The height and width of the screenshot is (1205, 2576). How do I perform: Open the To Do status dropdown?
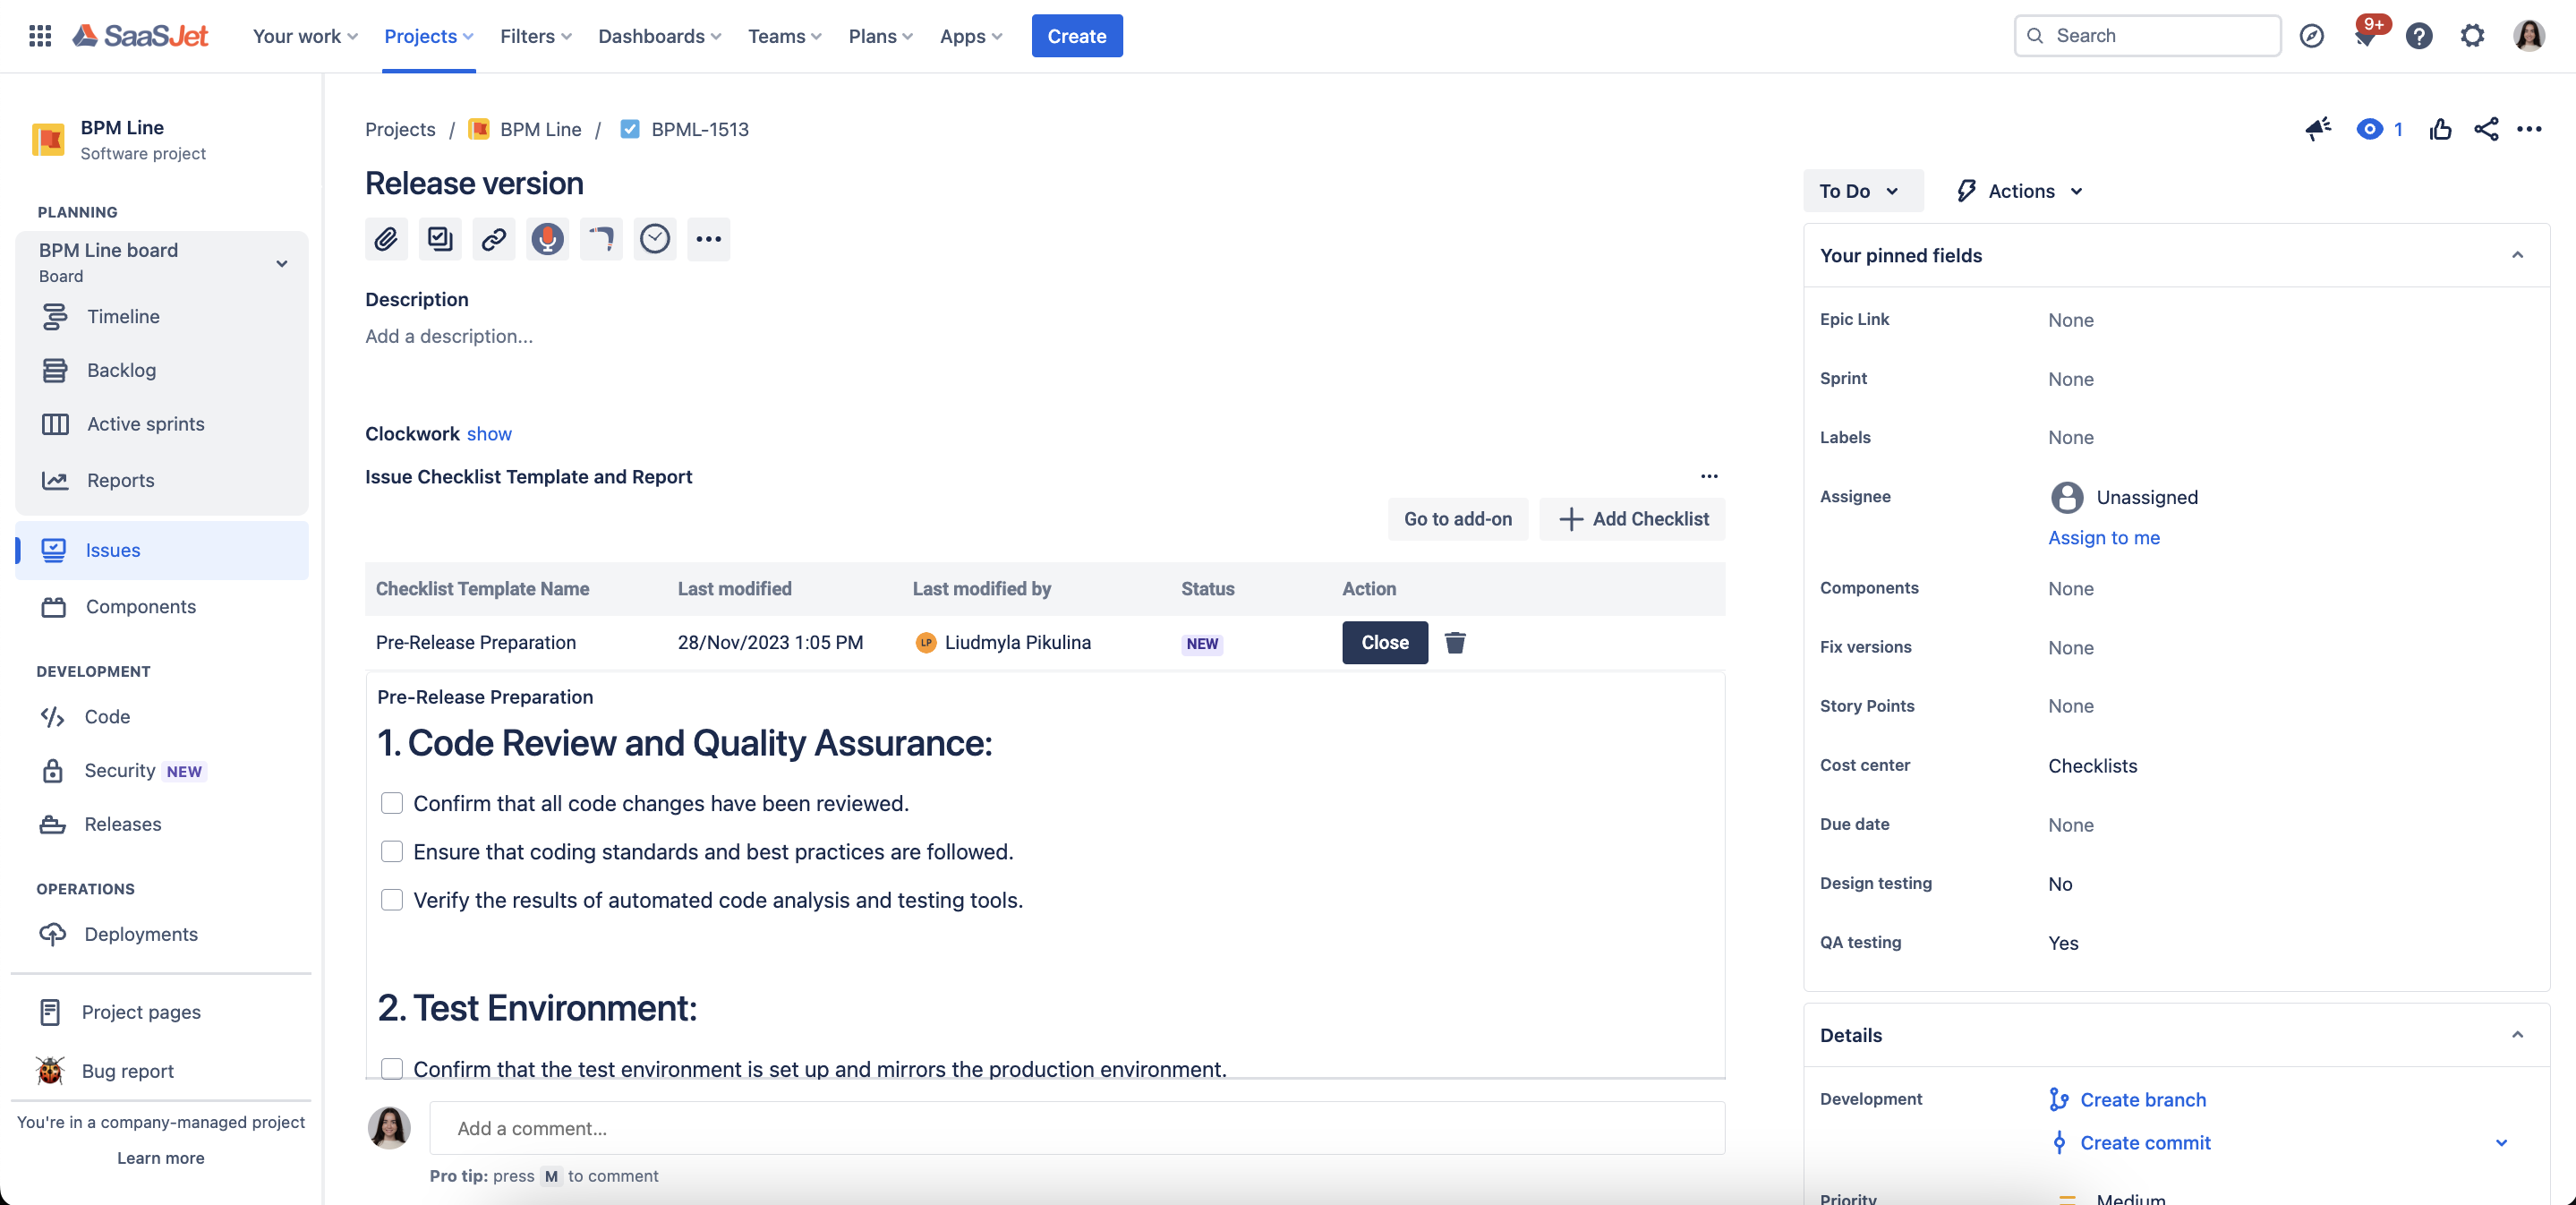[1861, 191]
